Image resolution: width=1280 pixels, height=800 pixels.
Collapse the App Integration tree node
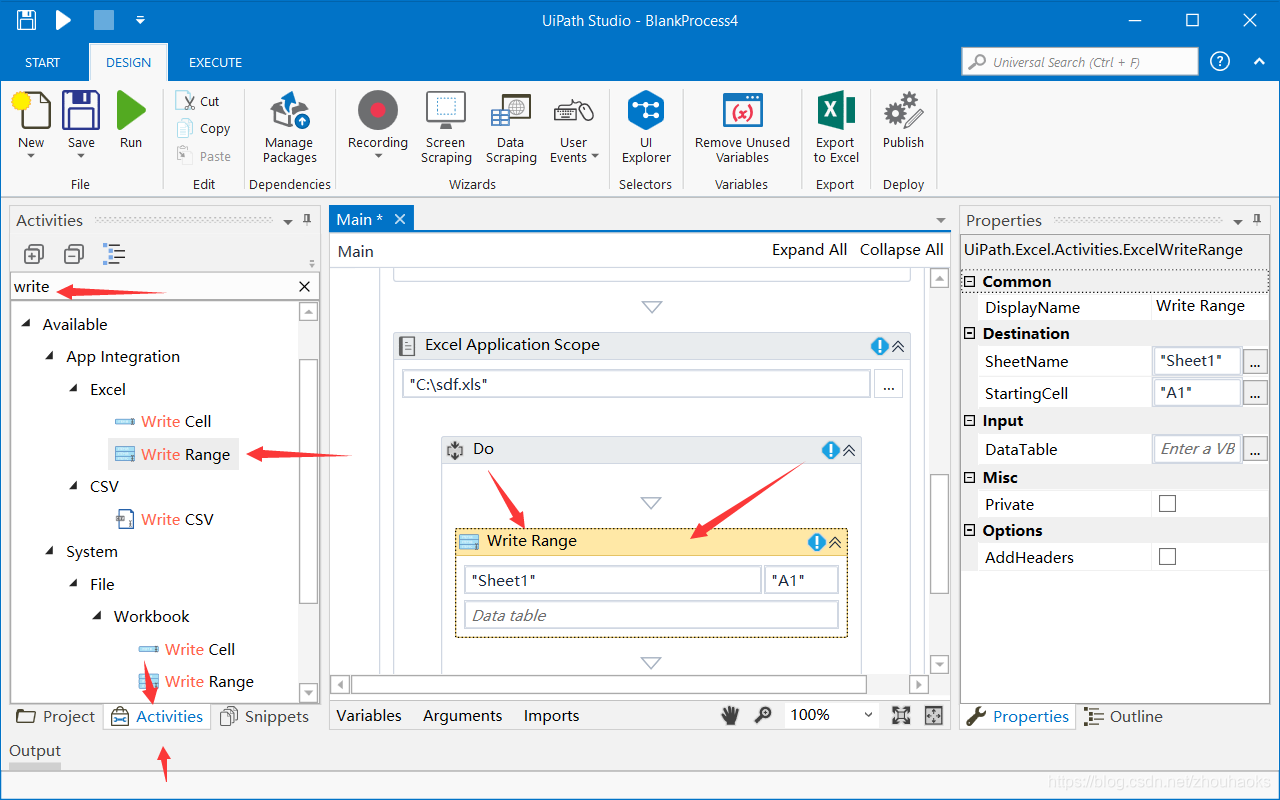pyautogui.click(x=49, y=357)
